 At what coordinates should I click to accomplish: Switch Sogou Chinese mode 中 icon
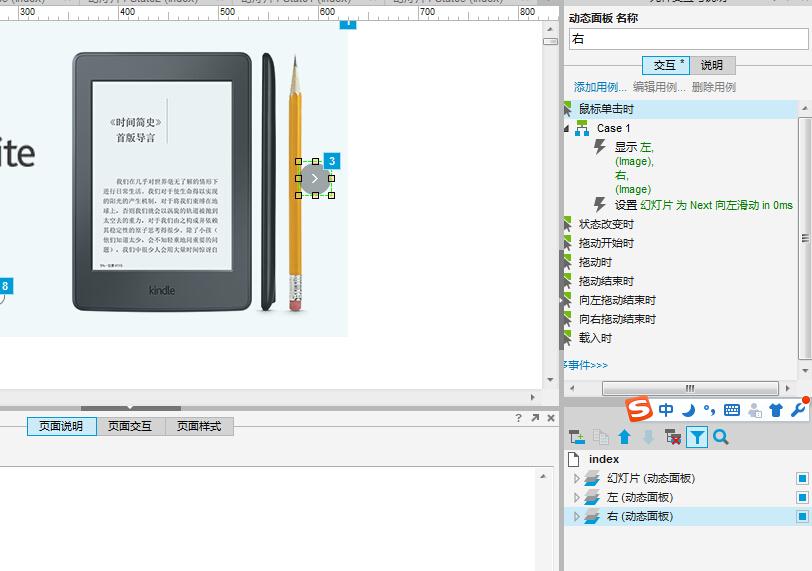(x=666, y=410)
